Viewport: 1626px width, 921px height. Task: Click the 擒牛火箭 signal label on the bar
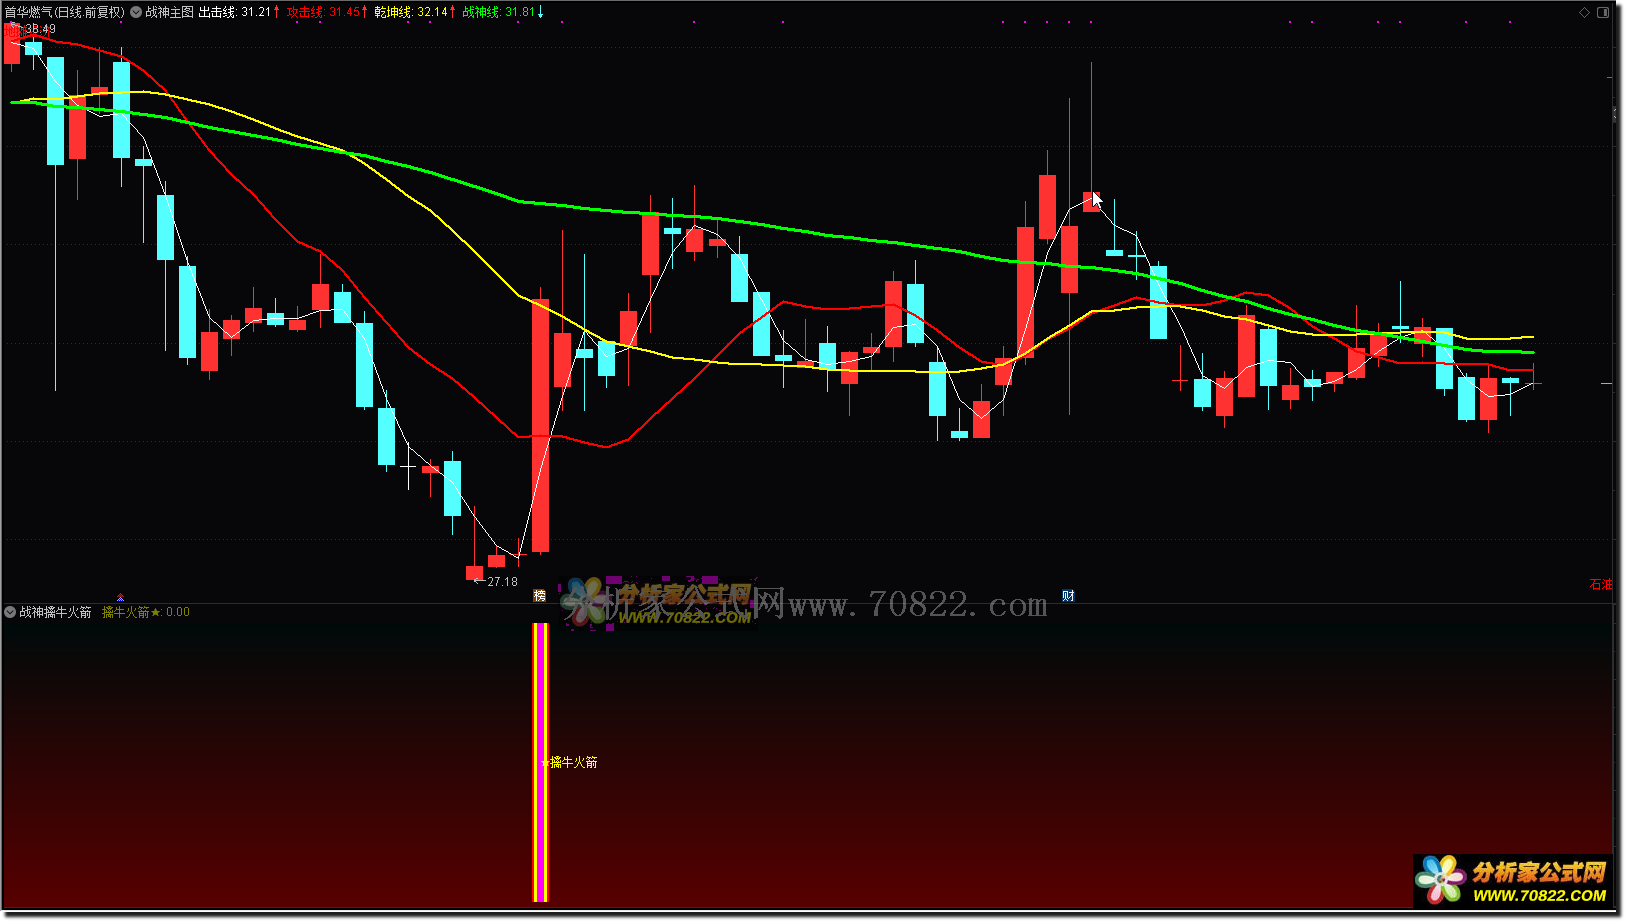click(x=574, y=762)
